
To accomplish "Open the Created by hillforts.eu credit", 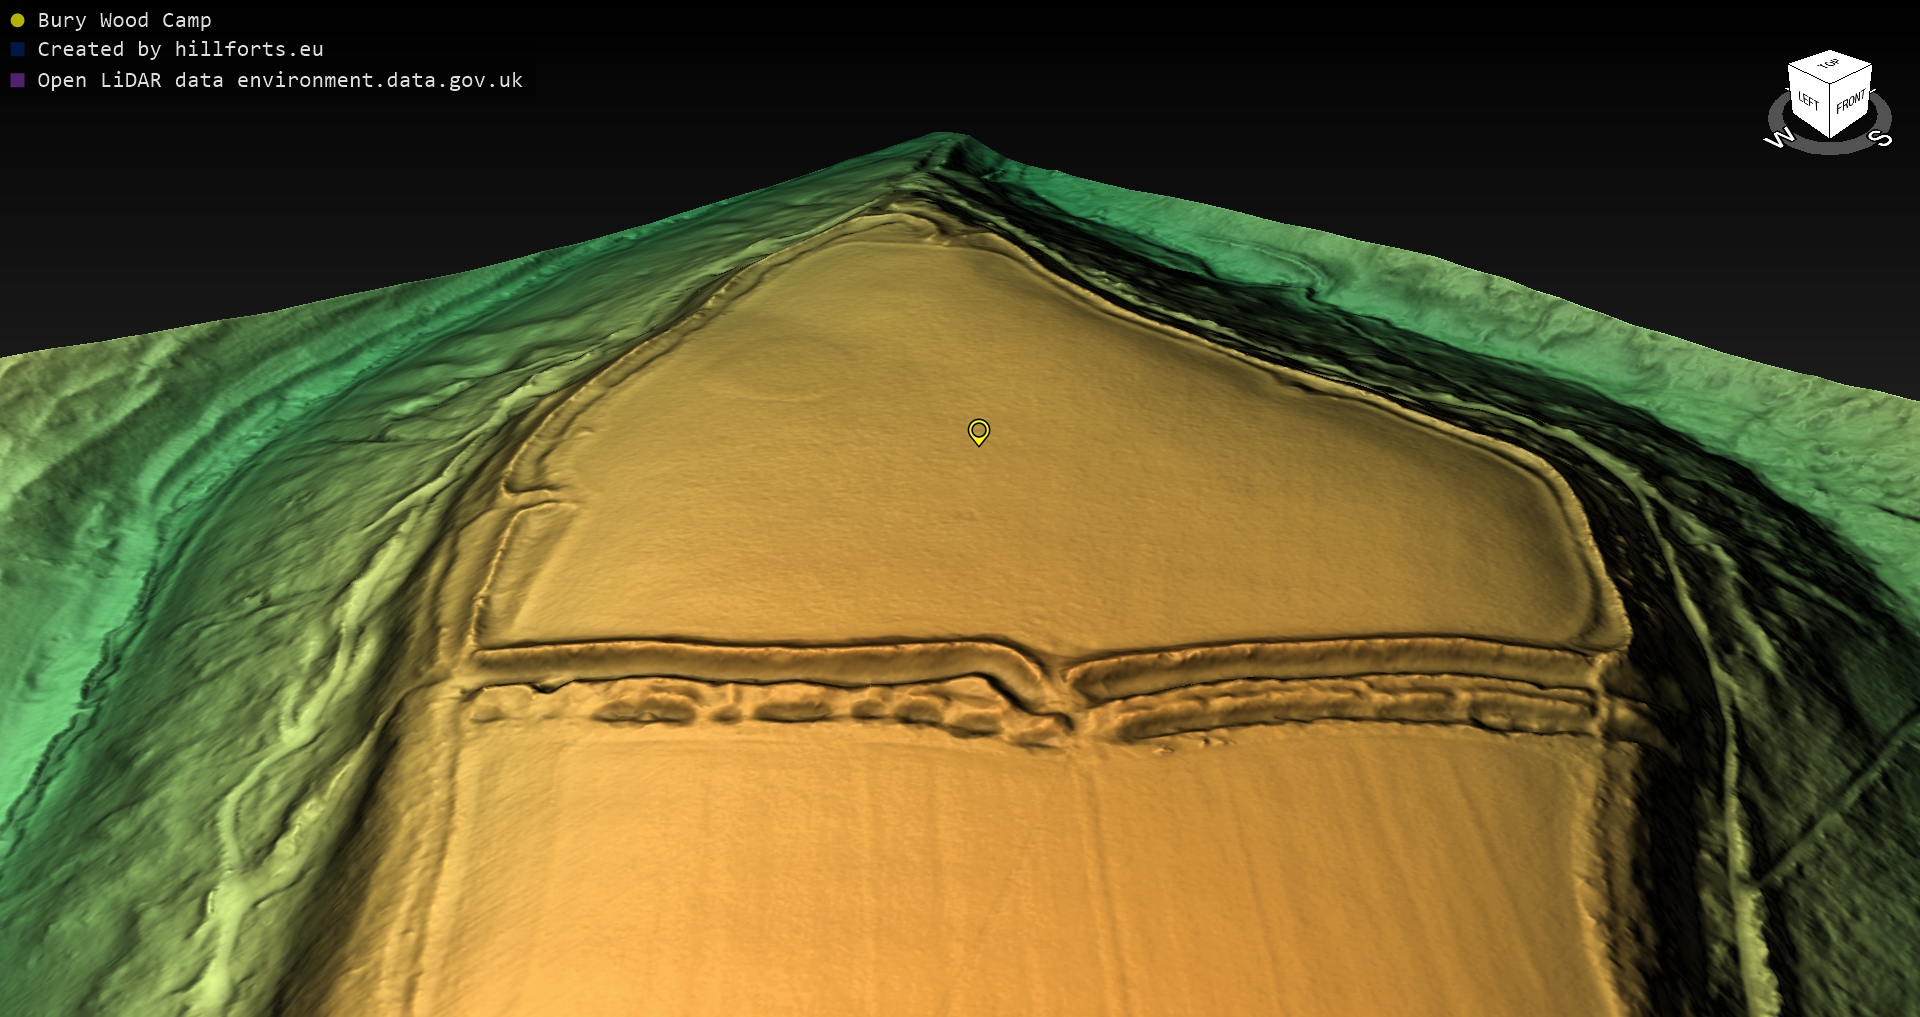I will click(180, 50).
